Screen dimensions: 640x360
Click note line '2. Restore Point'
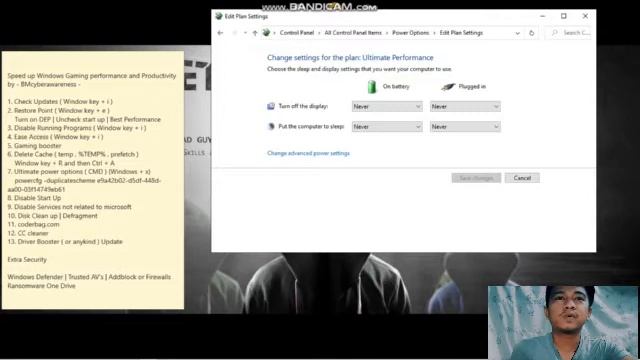tap(58, 111)
